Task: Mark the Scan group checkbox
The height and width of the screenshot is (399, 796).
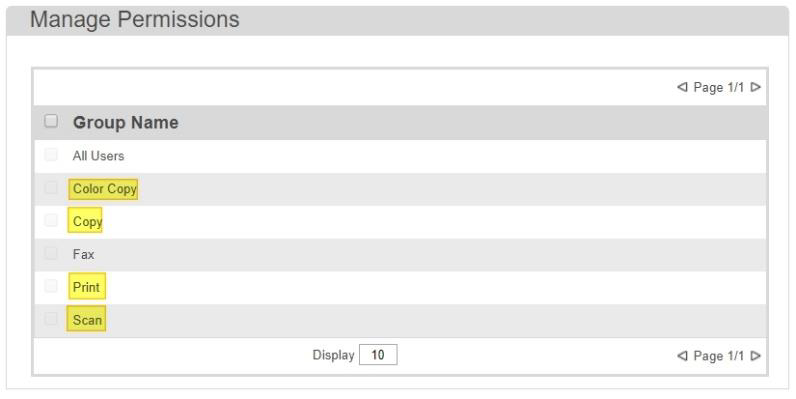Action: (51, 319)
